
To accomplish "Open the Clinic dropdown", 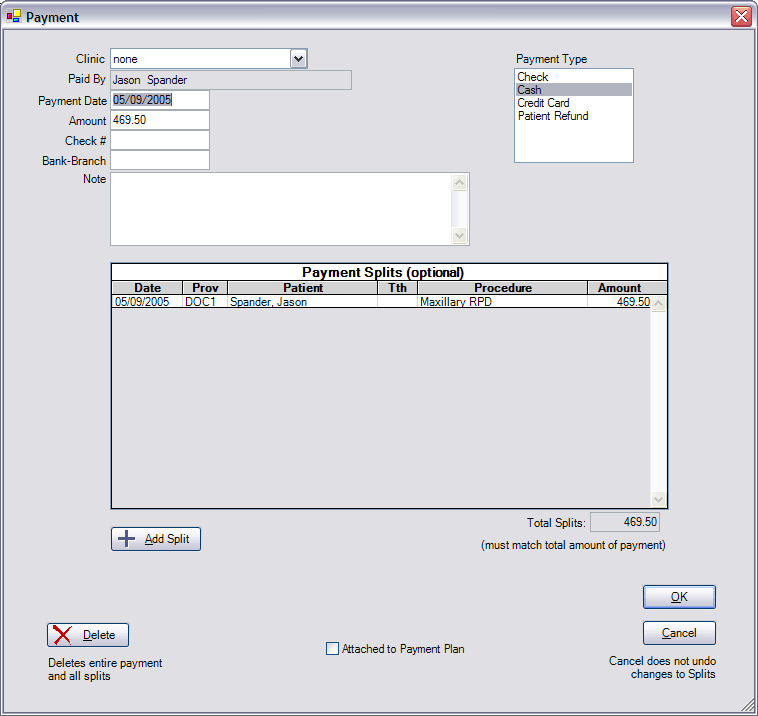I will (298, 59).
